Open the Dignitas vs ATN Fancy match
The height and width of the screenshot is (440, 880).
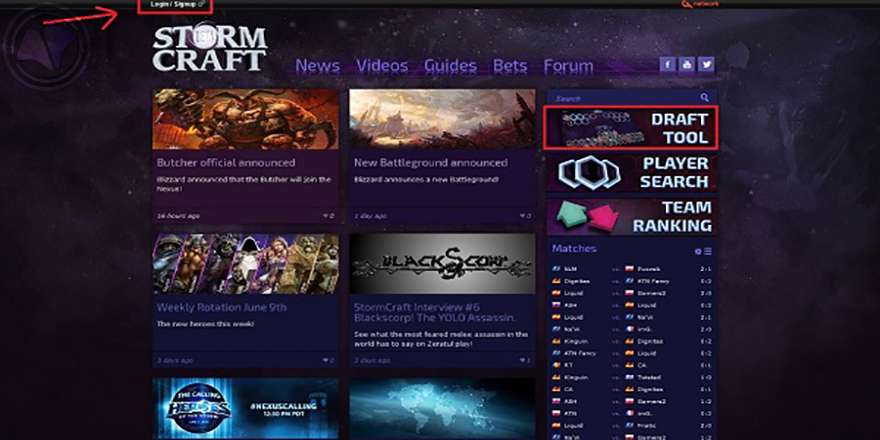[x=632, y=281]
